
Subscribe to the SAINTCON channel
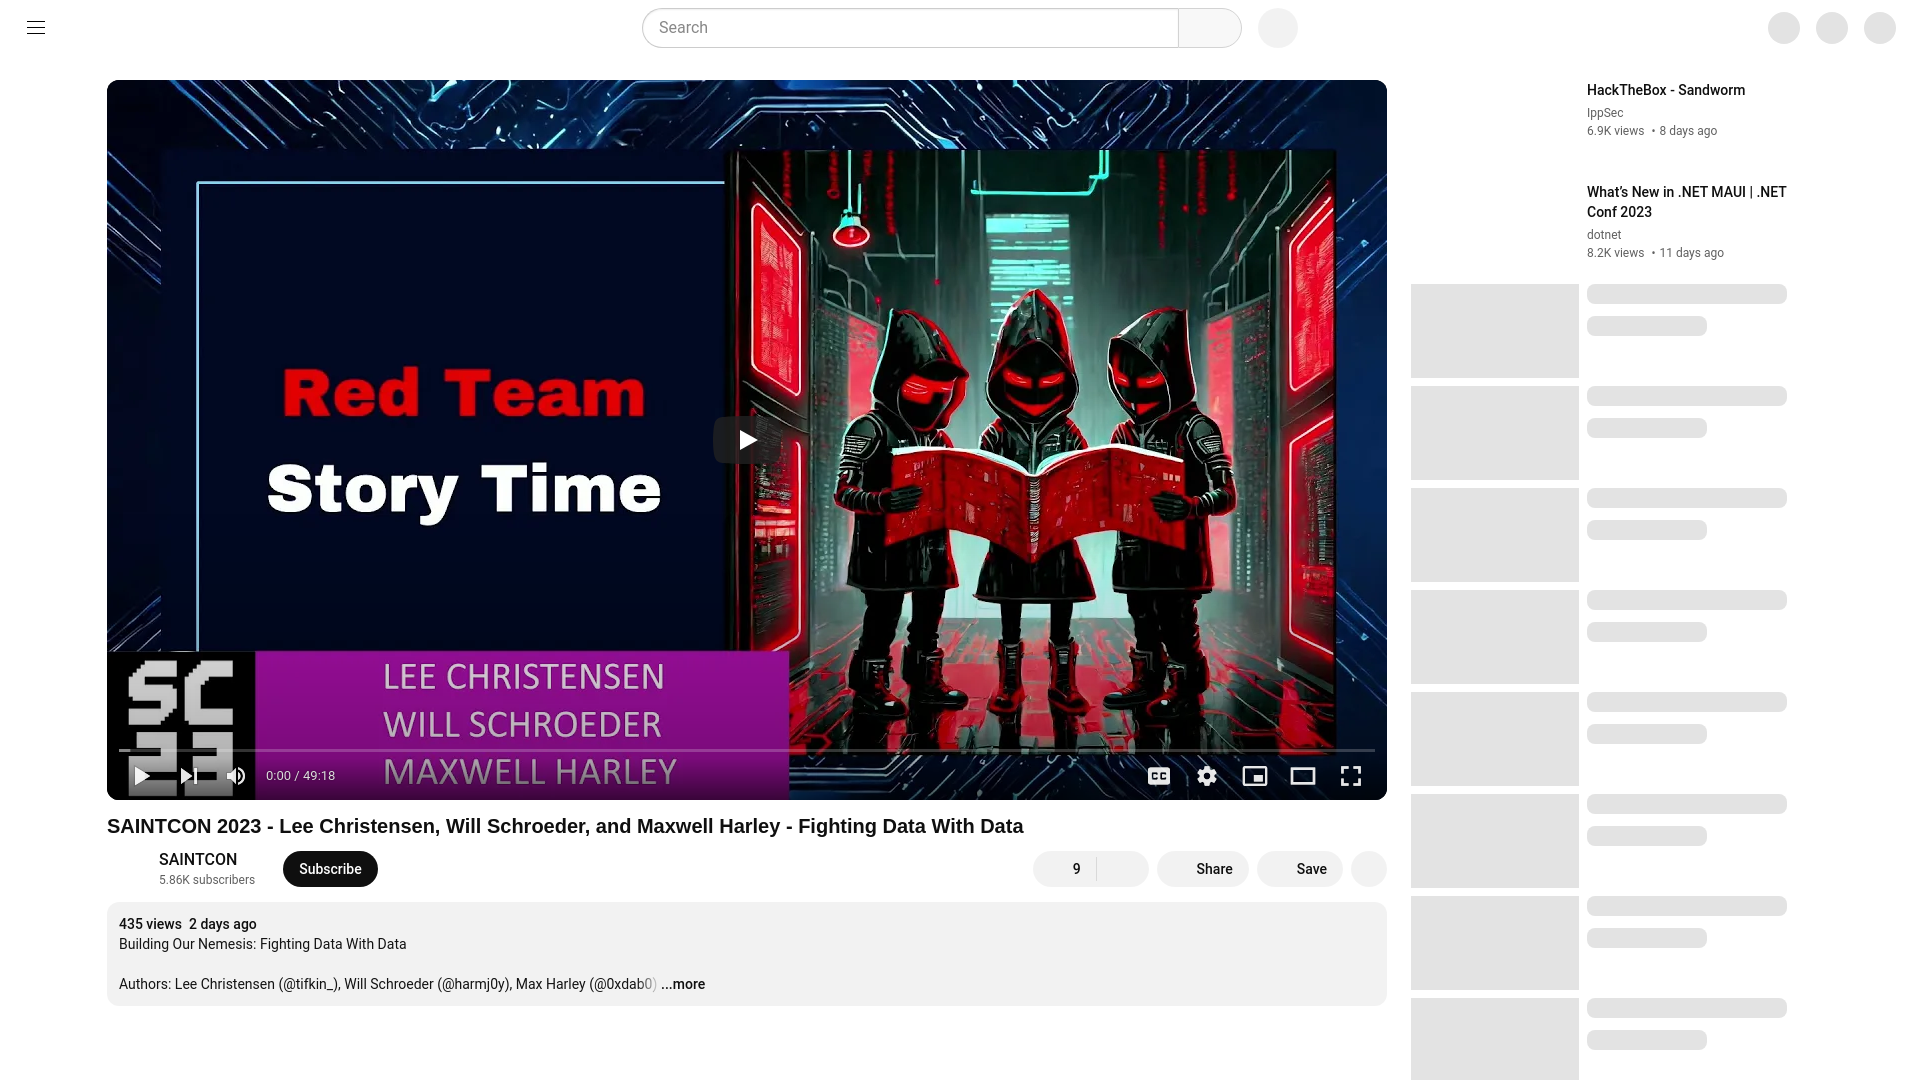click(330, 869)
